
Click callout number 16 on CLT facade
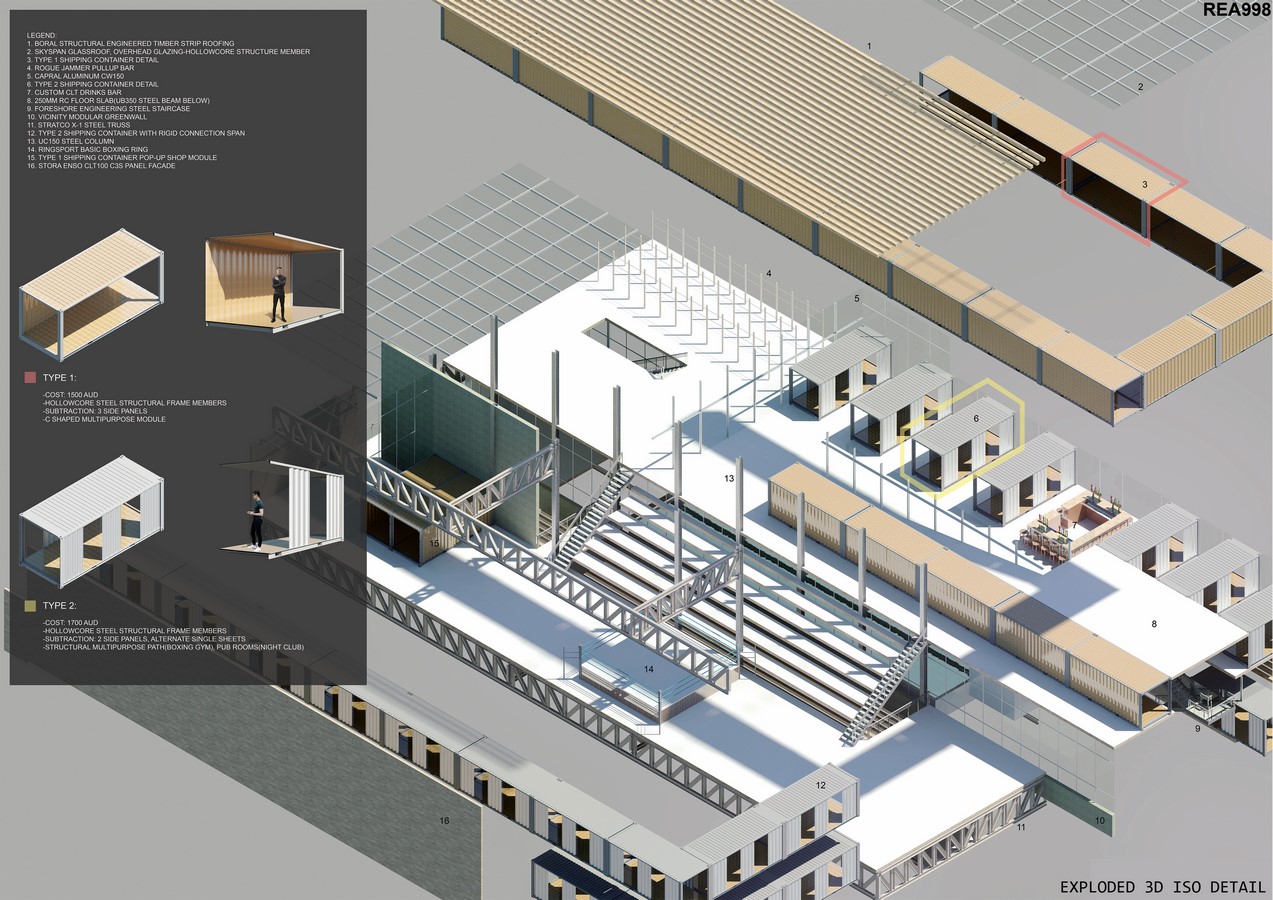tap(445, 820)
